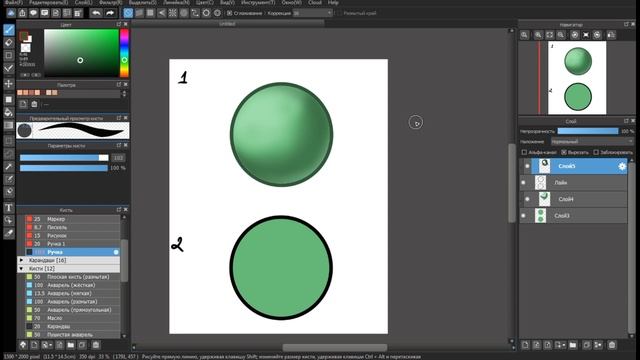Open the Коррекция dropdown
Image resolution: width=640 pixels, height=360 pixels.
(313, 13)
